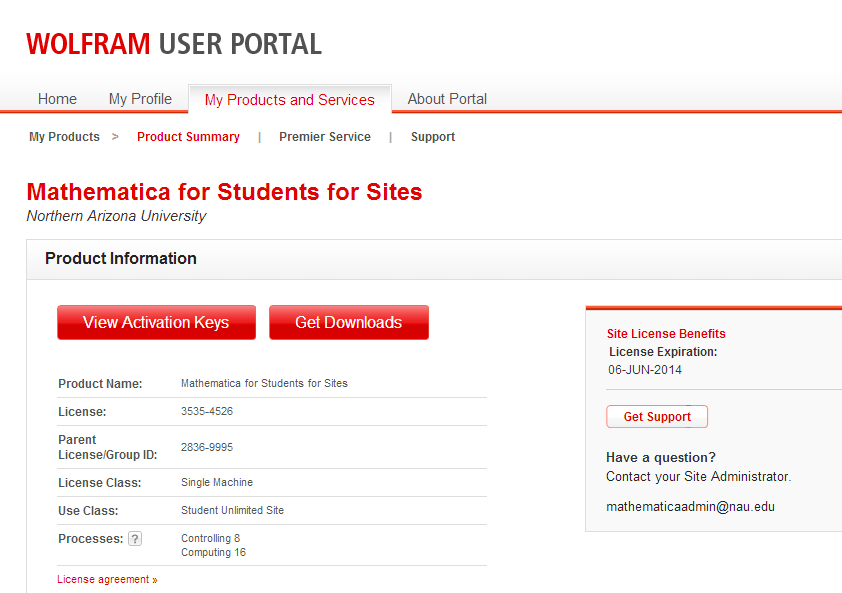Viewport: 842px width, 593px height.
Task: Open the License agreement link
Action: (107, 579)
